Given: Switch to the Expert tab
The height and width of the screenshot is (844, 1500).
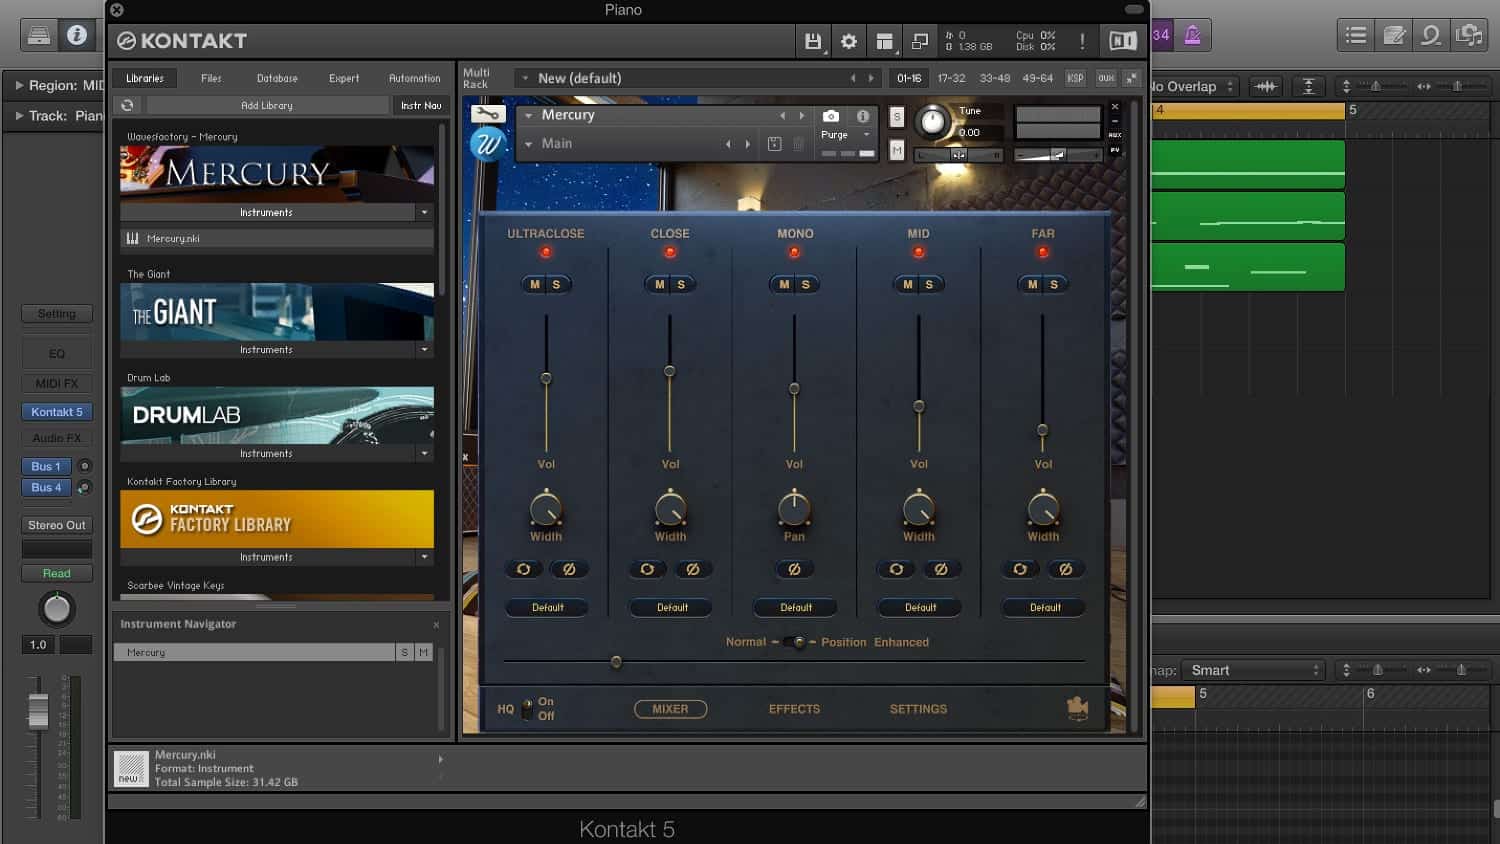Looking at the screenshot, I should click(x=344, y=78).
